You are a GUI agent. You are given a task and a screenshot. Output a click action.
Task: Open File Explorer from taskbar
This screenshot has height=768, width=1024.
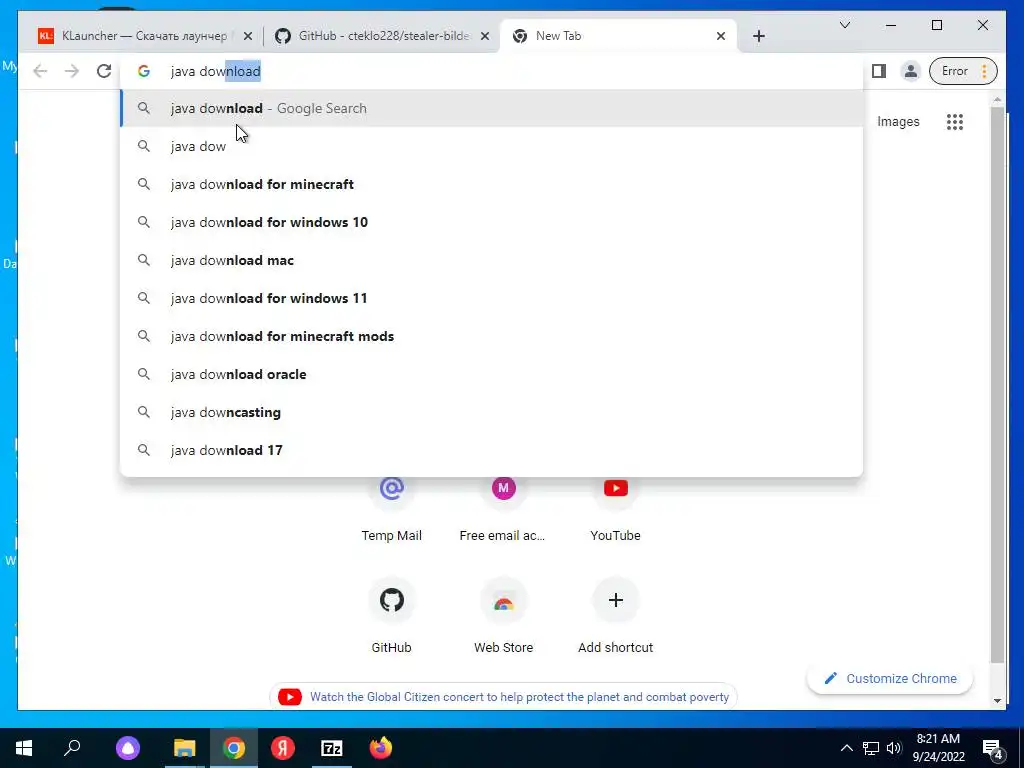coord(185,748)
